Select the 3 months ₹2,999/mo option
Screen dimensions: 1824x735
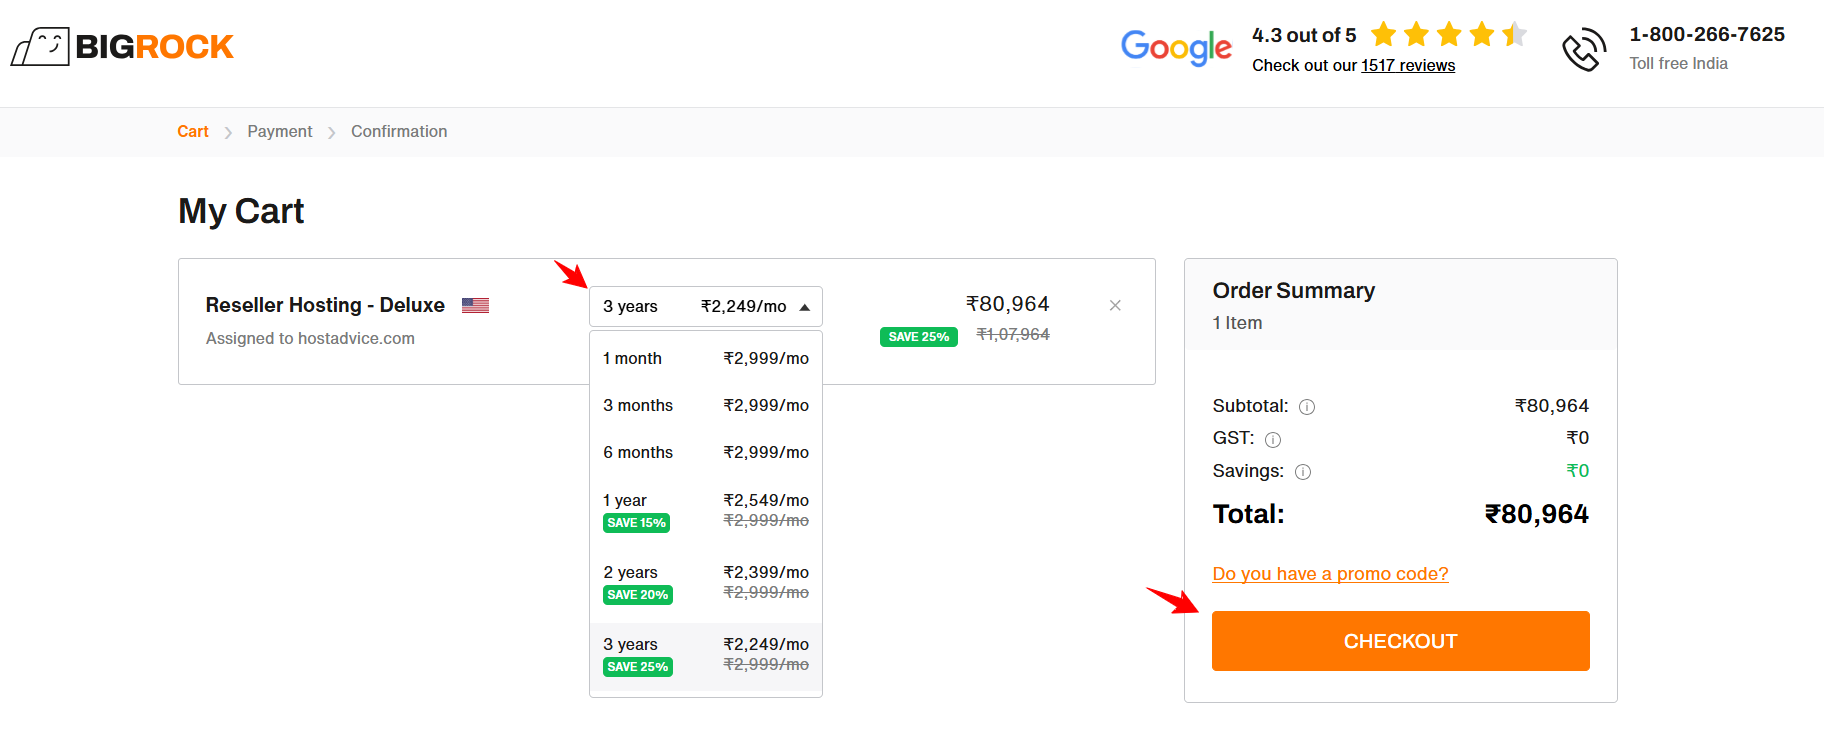coord(706,405)
